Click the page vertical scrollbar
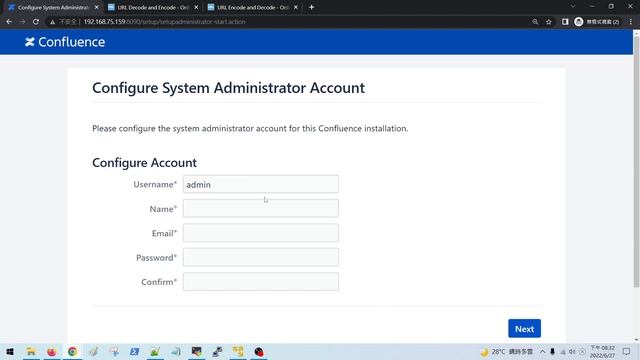640x360 pixels. [636, 161]
